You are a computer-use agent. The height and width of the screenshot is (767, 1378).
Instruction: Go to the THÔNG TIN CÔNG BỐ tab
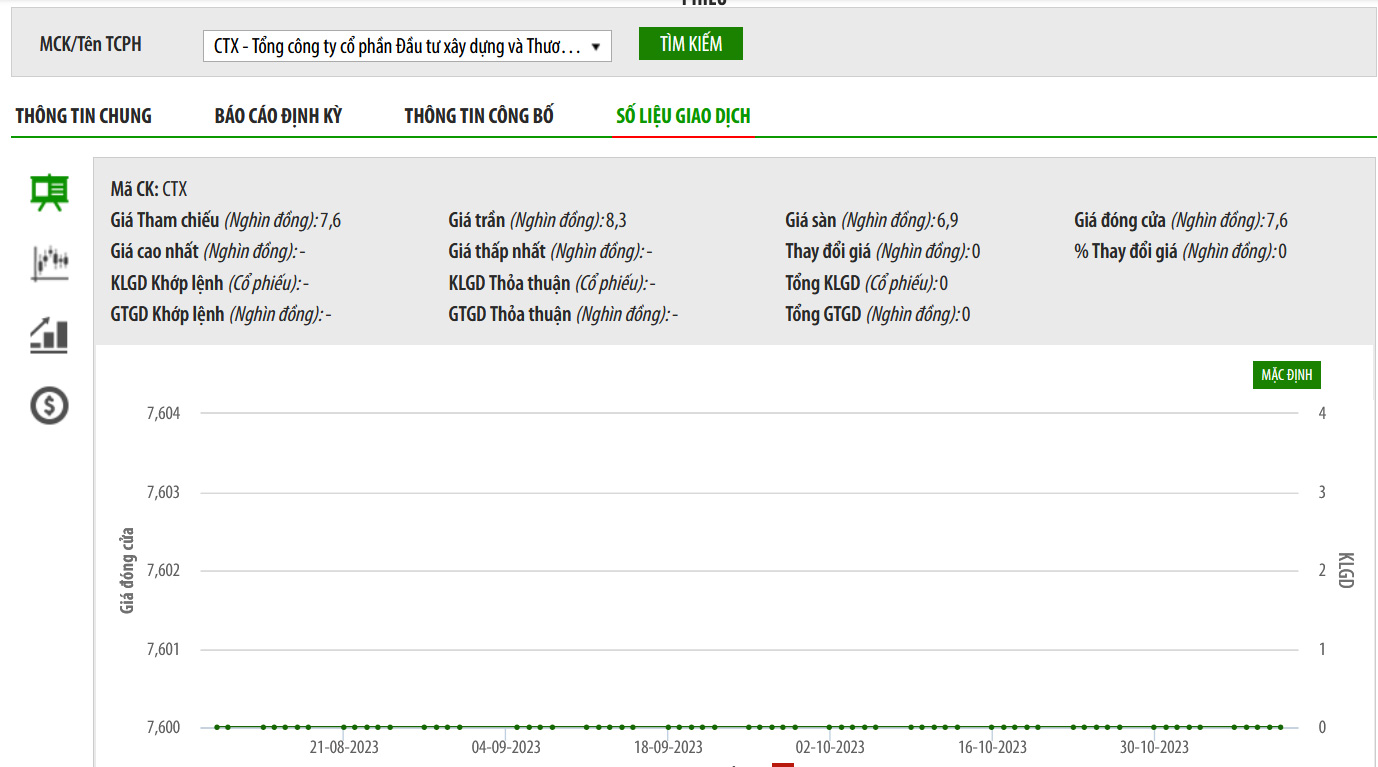tap(479, 116)
